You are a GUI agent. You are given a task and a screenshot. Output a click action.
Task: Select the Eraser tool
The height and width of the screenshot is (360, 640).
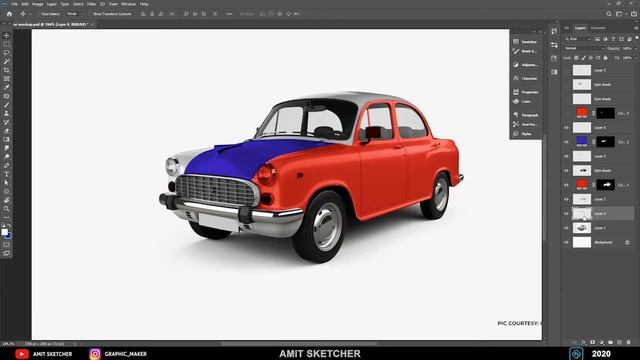(7, 131)
